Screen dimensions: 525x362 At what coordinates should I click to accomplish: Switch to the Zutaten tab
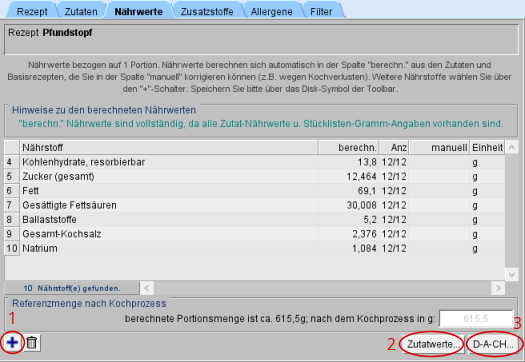tap(81, 11)
